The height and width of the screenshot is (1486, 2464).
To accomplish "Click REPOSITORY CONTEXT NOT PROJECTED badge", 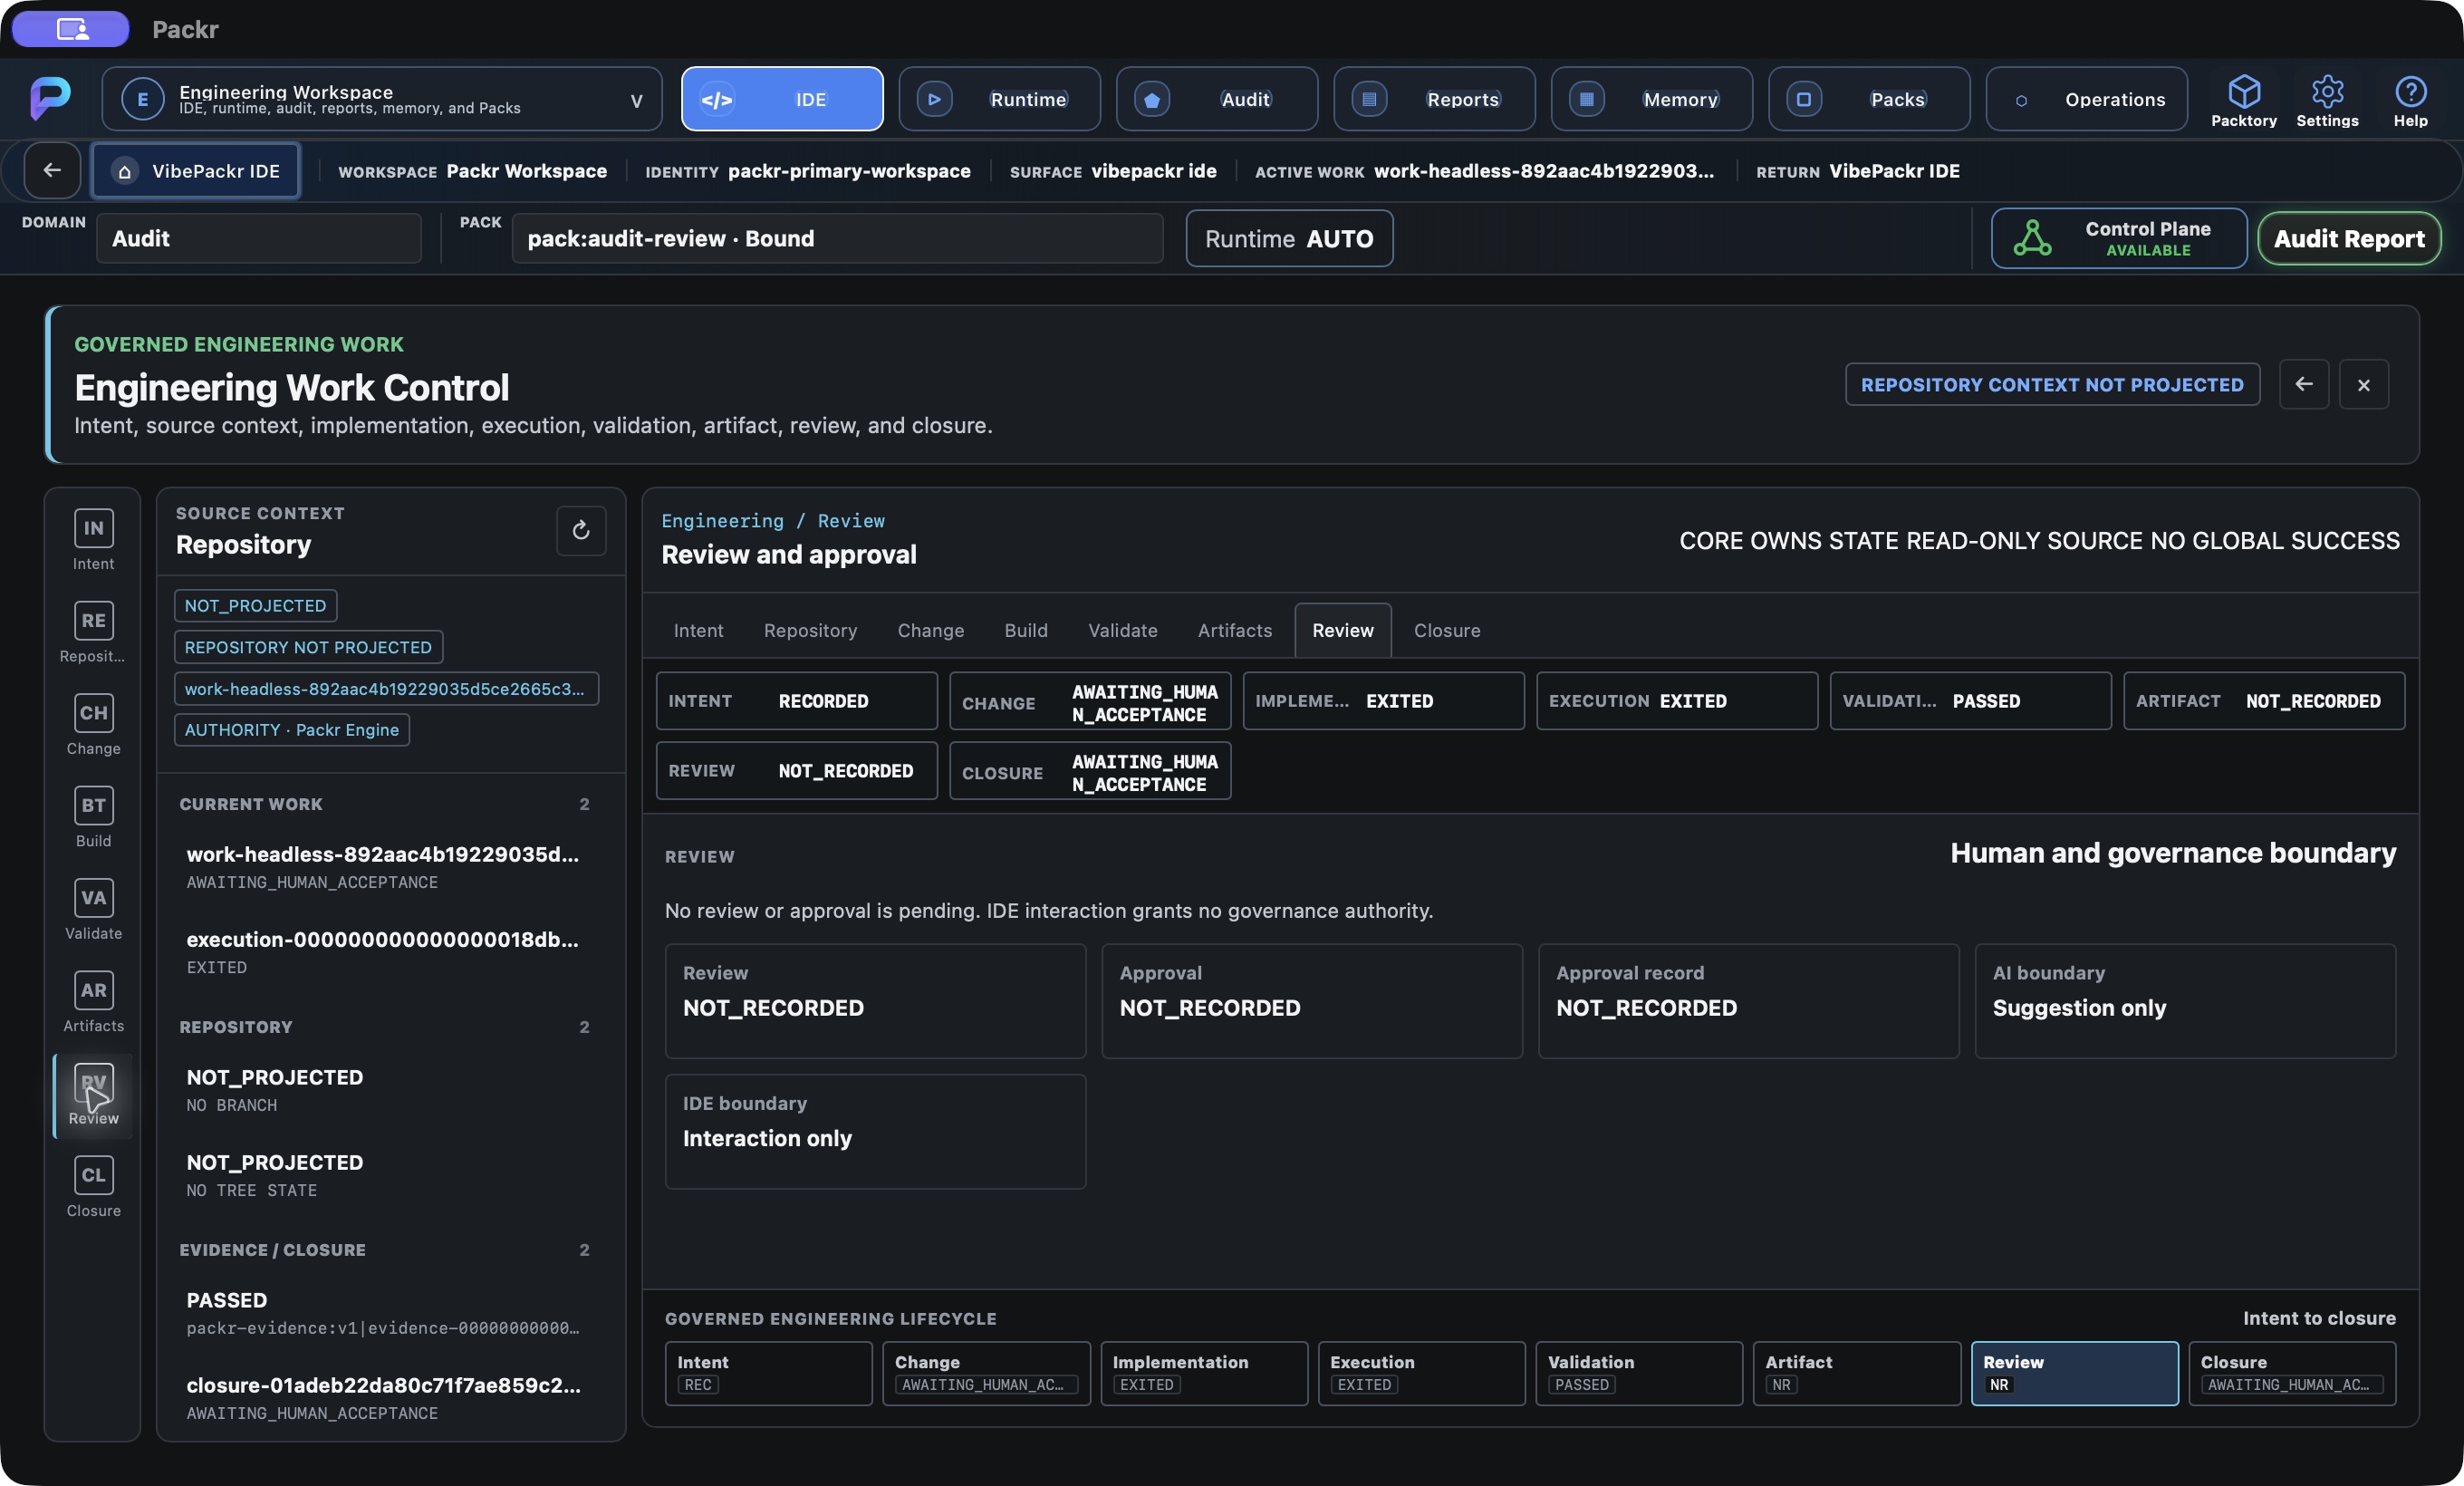I will (x=2052, y=384).
